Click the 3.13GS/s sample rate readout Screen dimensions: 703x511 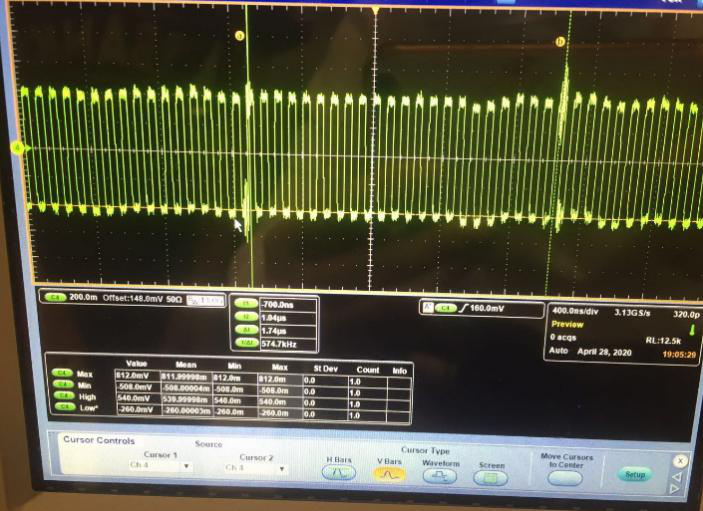tap(632, 312)
